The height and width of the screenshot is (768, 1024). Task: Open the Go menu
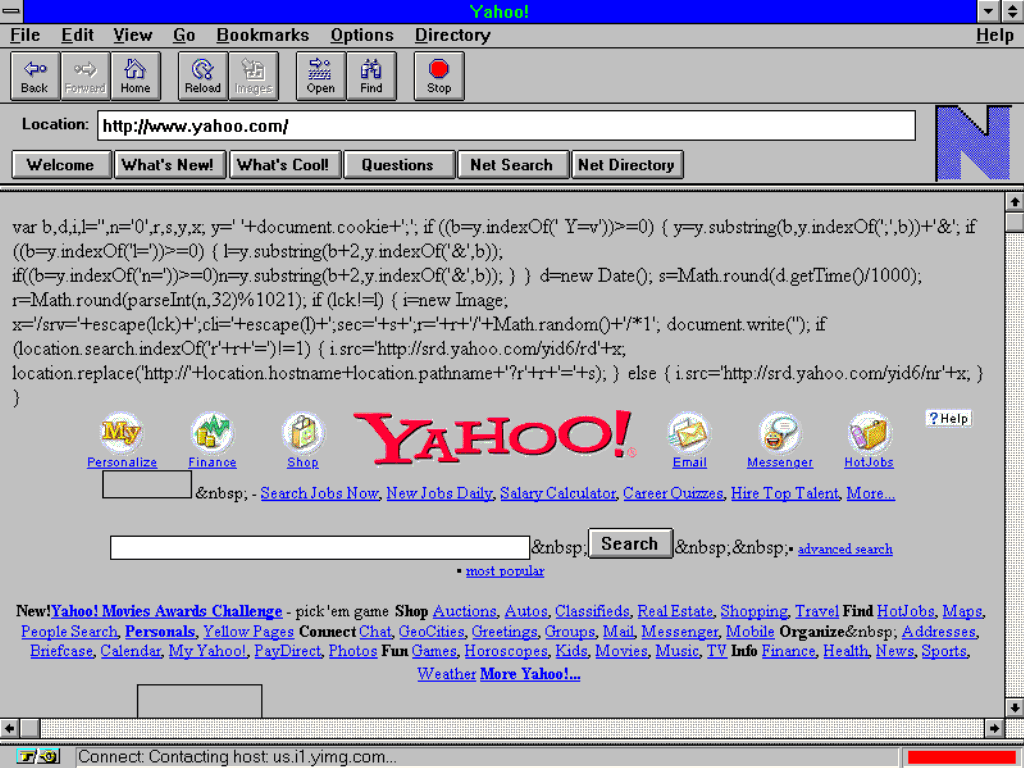[x=184, y=35]
